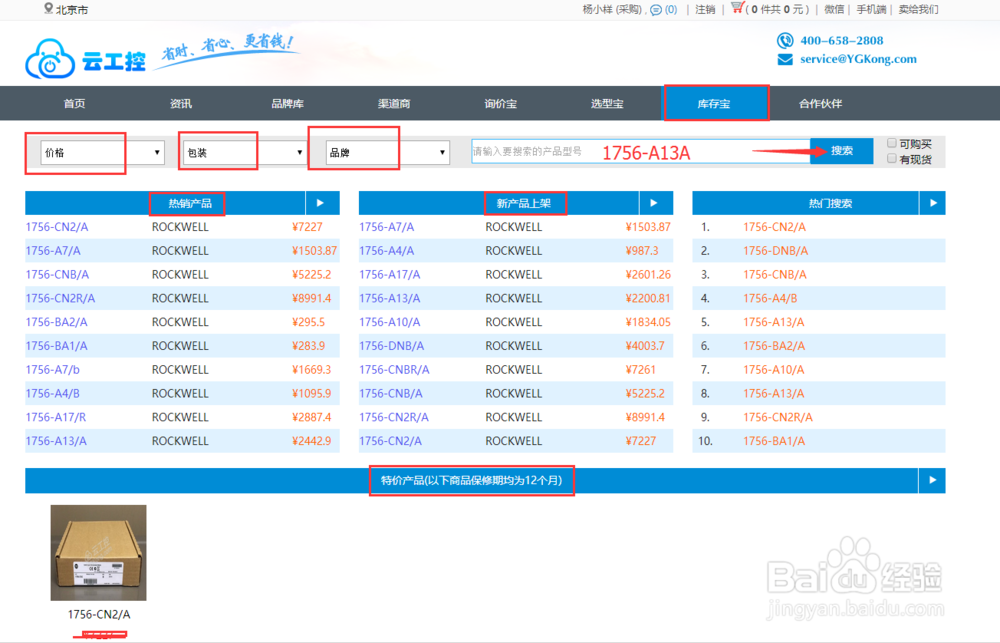1000x643 pixels.
Task: Click the blue 搜索 button
Action: point(841,151)
